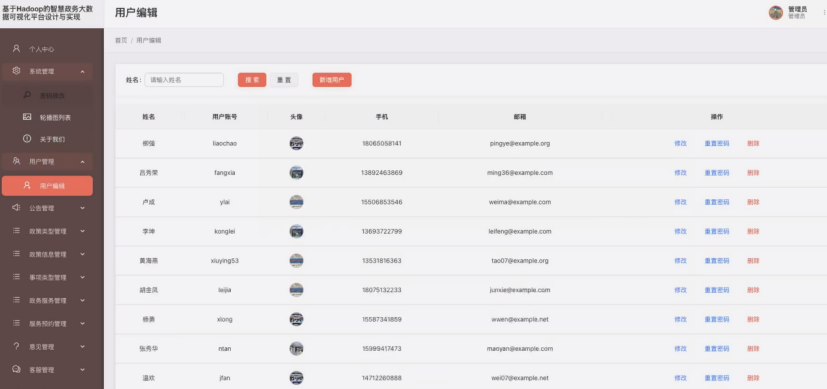The width and height of the screenshot is (827, 389).
Task: Expand 服务预约管理 using its chevron
Action: point(83,324)
